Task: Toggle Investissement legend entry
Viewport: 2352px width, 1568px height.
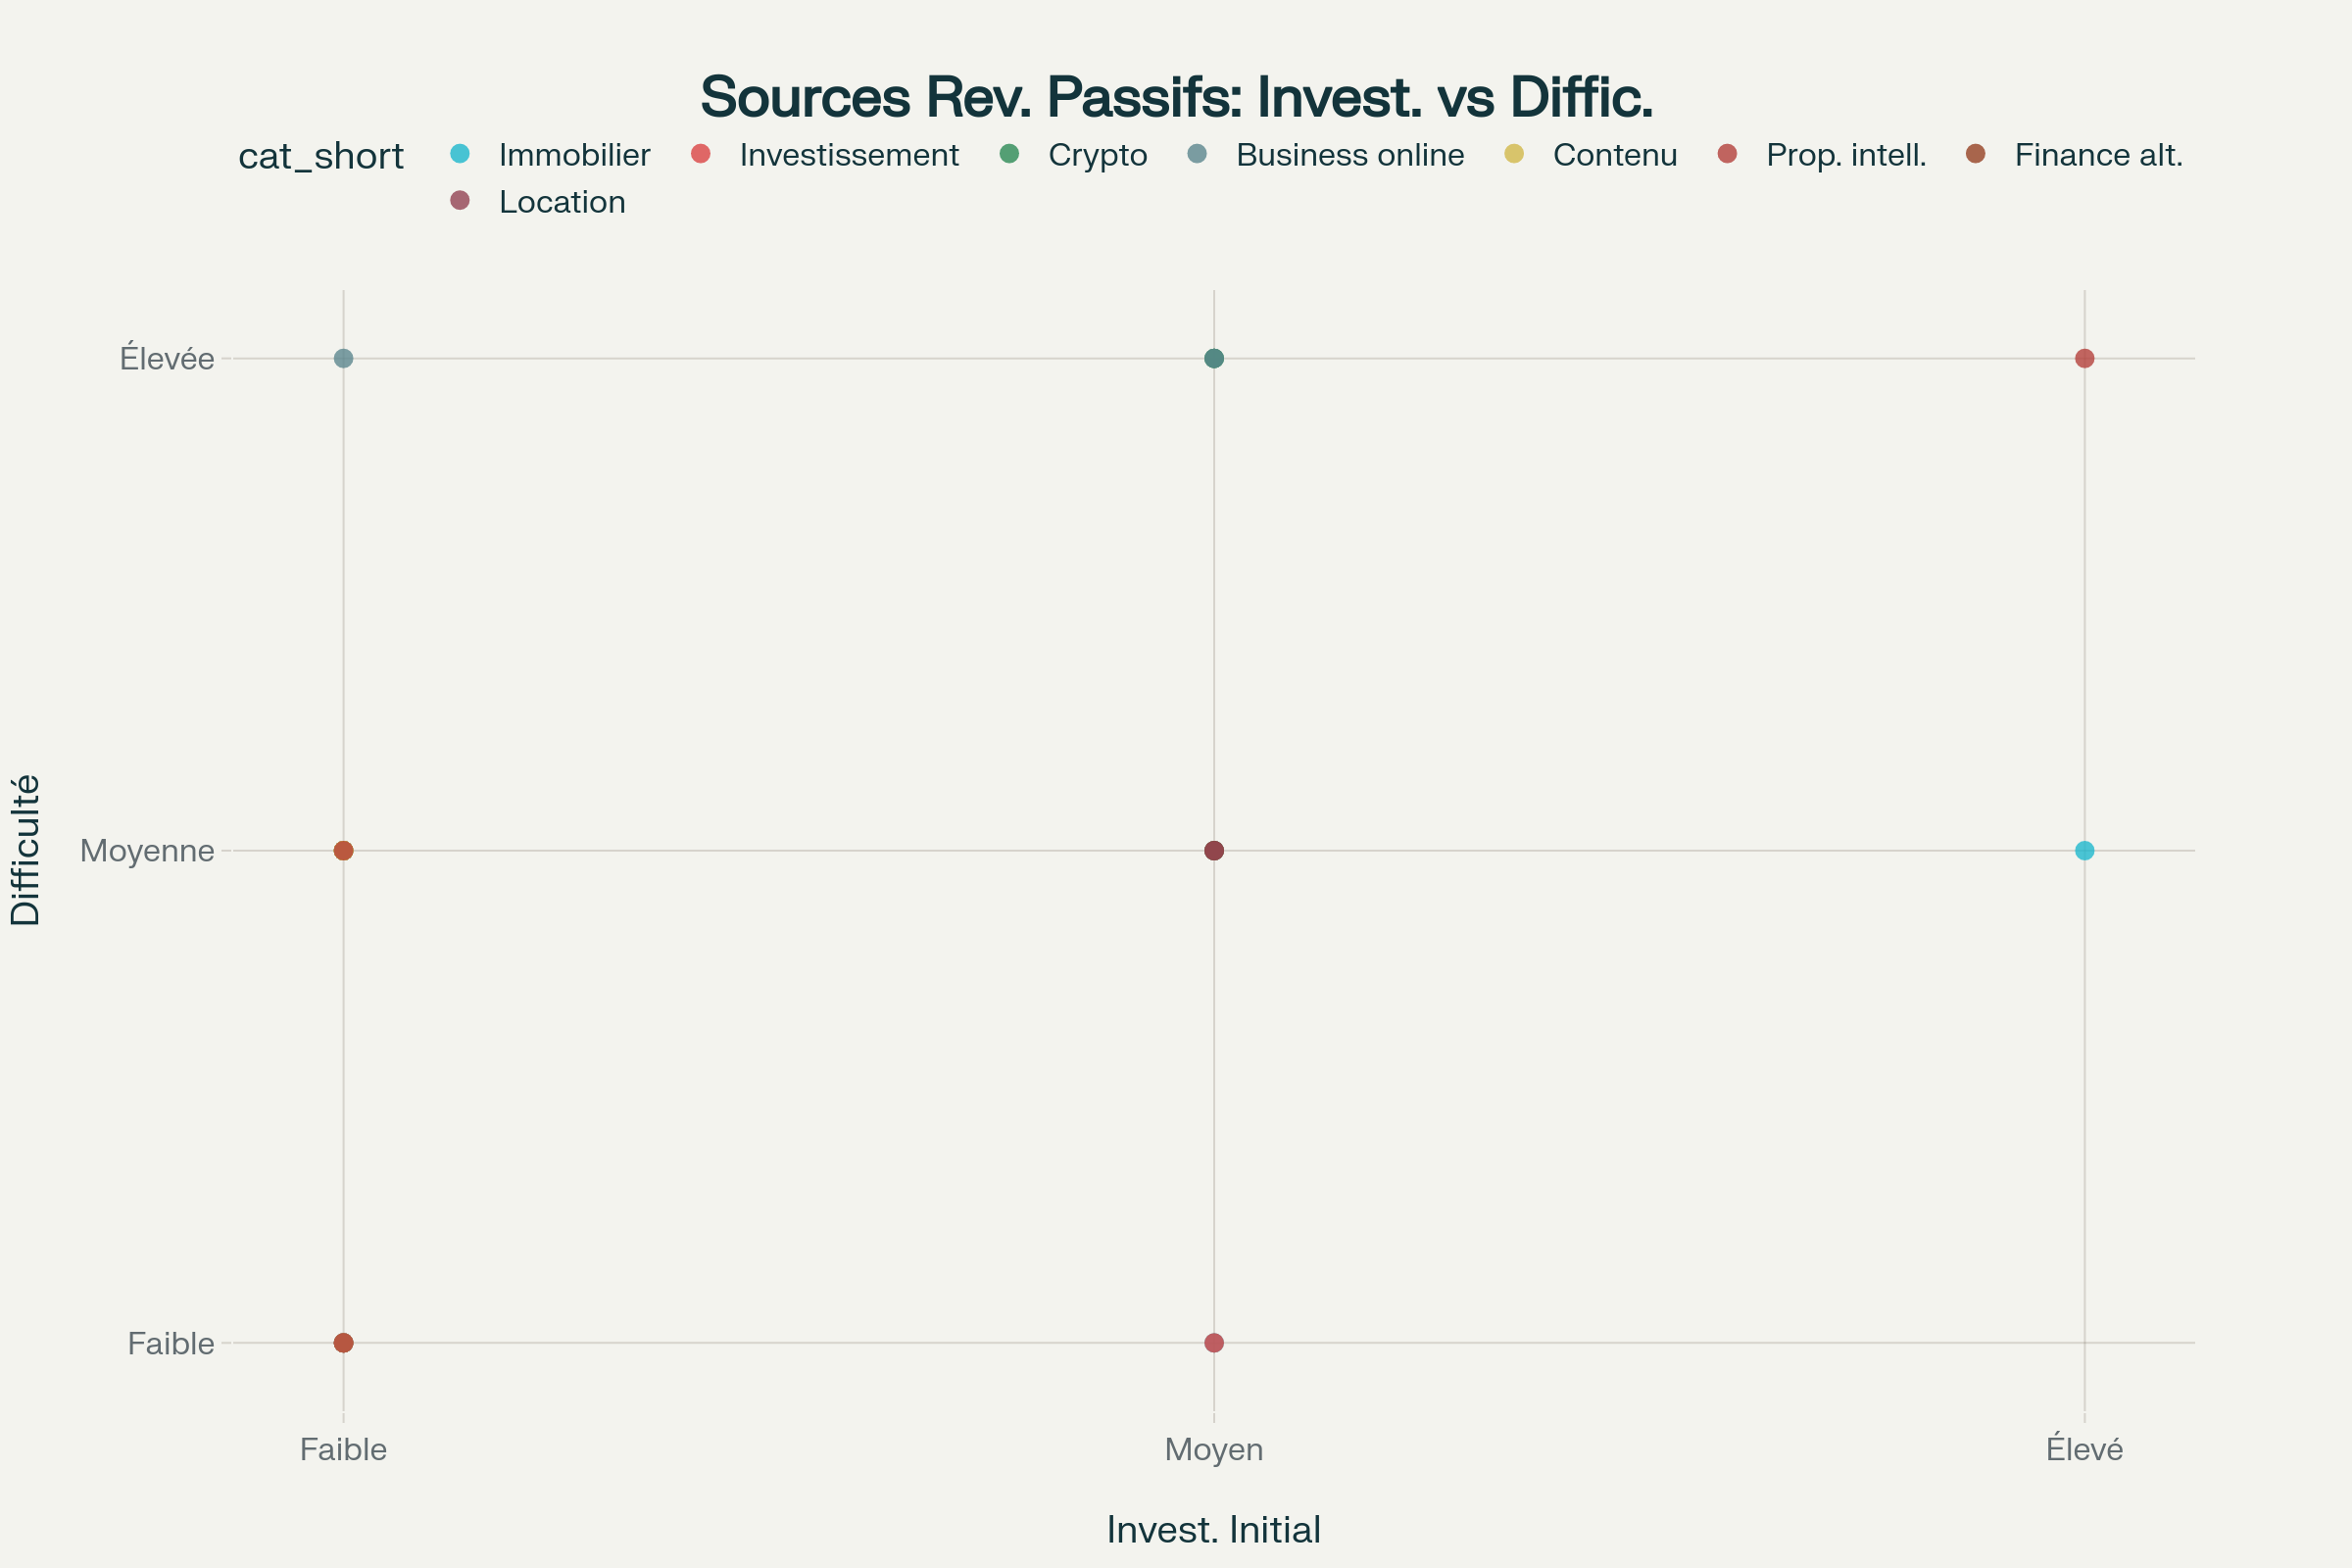Action: coord(848,155)
